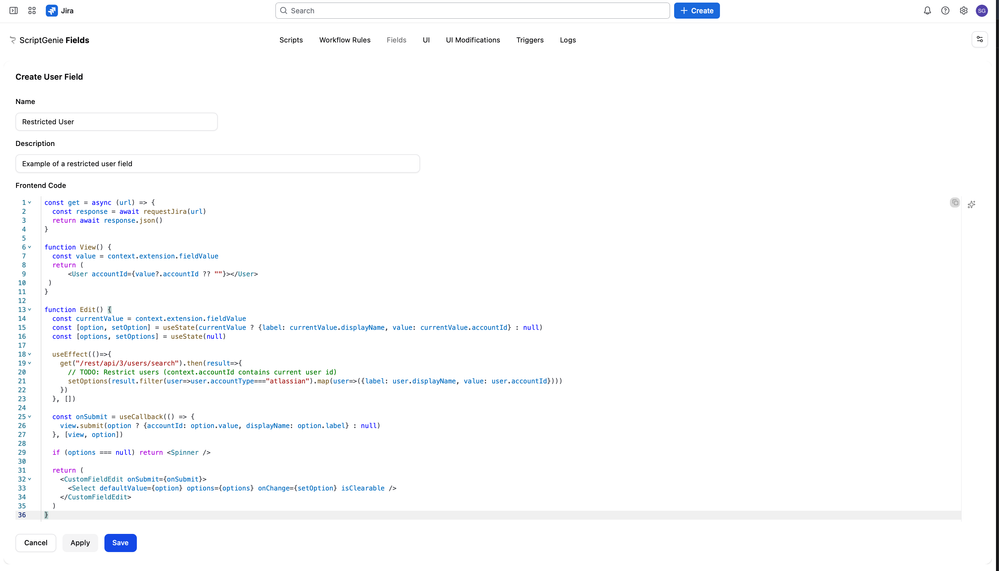999x571 pixels.
Task: Open the settings gear icon
Action: 963,11
